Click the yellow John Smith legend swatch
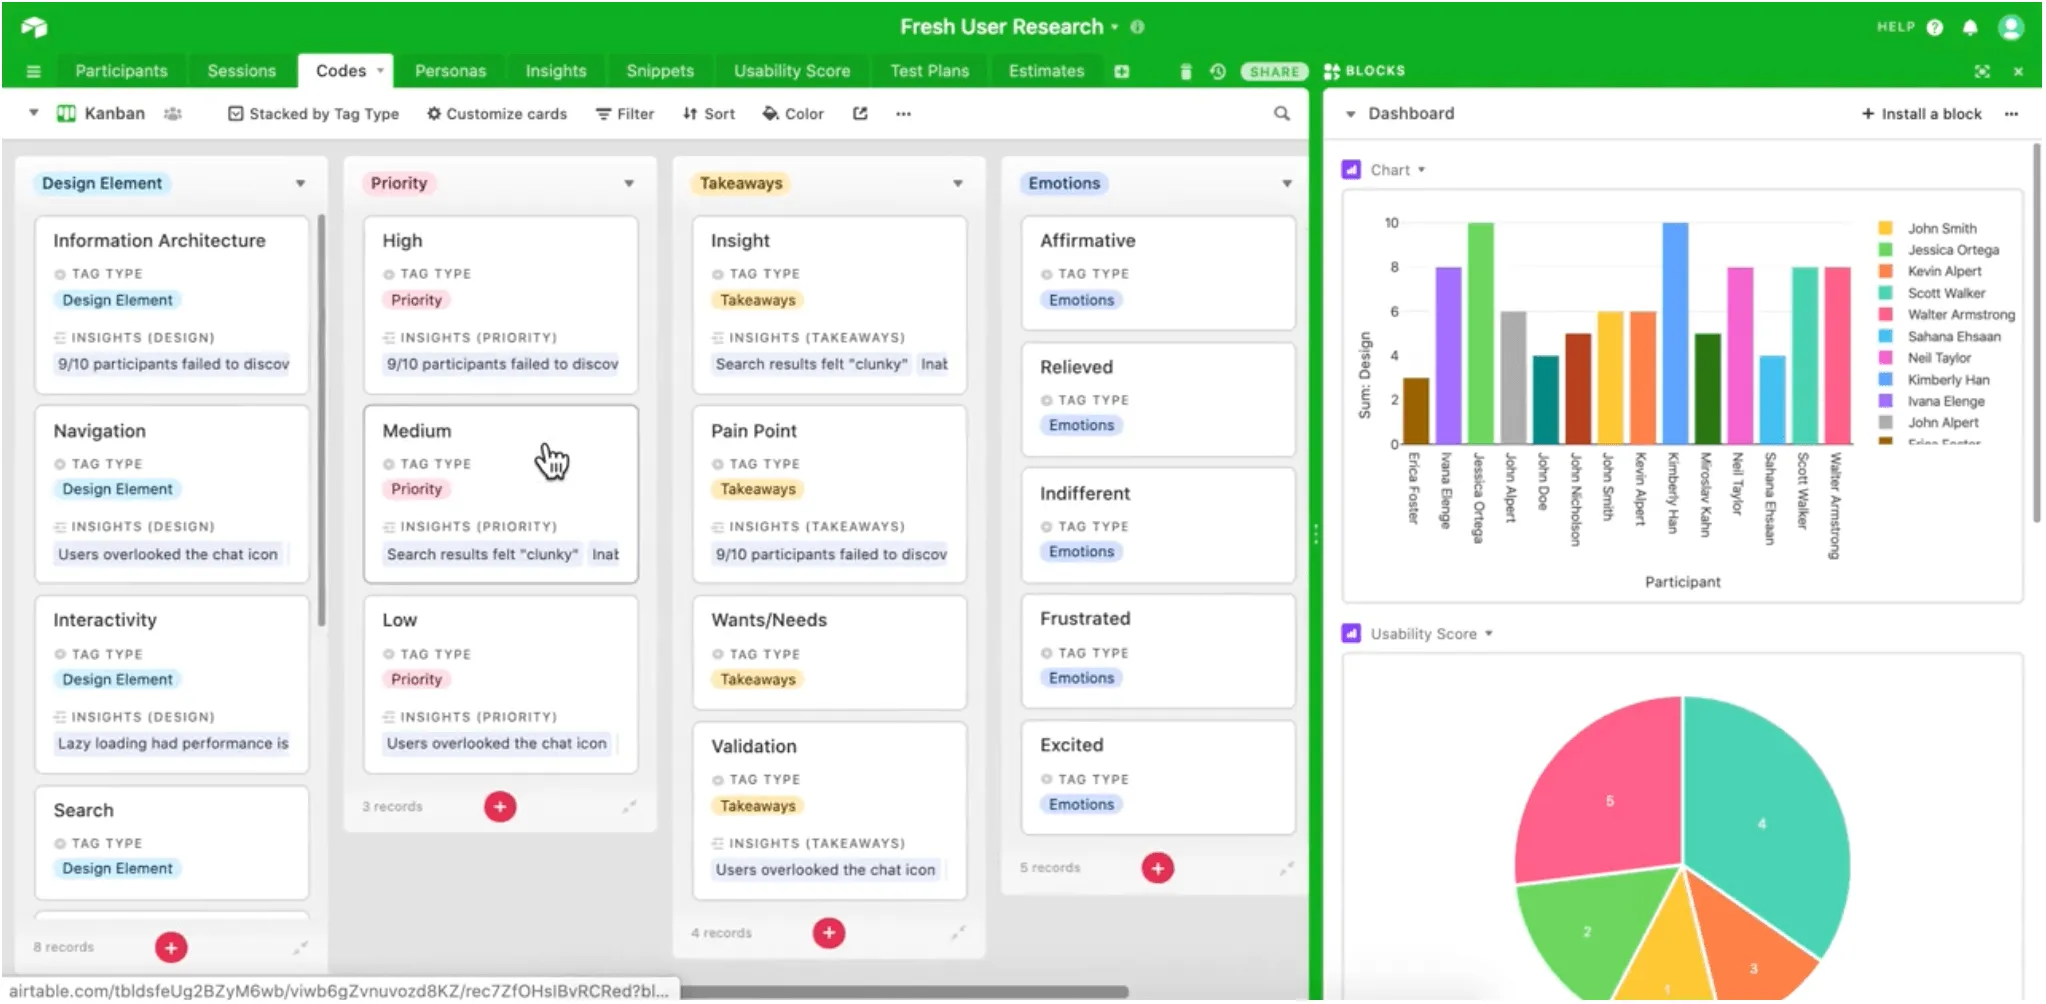The image size is (2046, 1004). pyautogui.click(x=1884, y=227)
